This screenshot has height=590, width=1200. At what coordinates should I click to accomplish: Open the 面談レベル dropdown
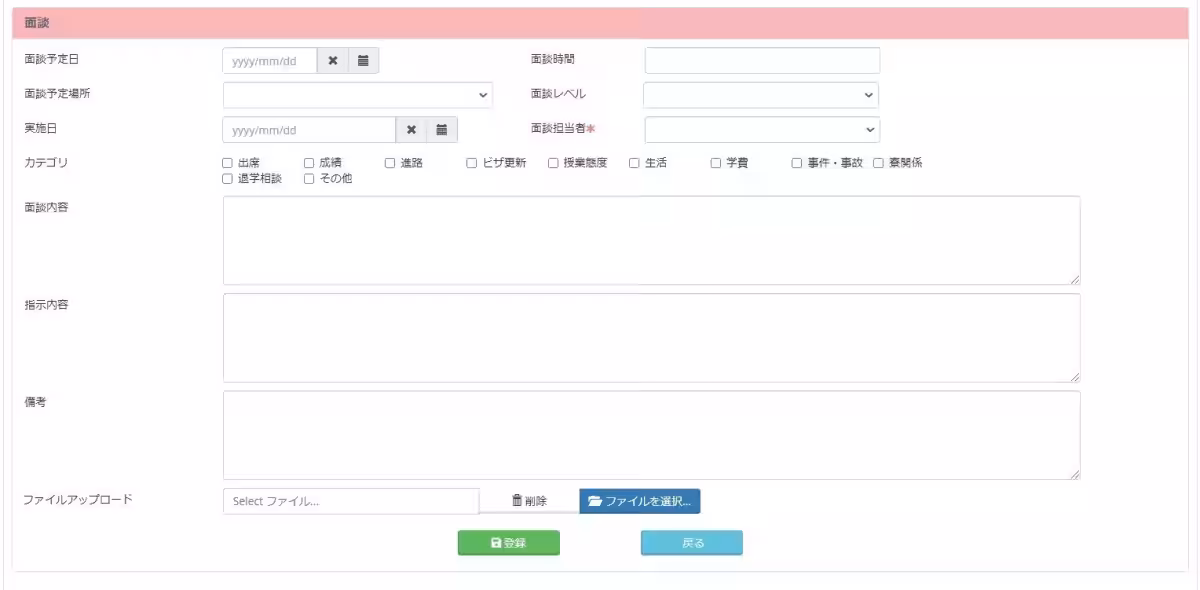click(x=760, y=95)
